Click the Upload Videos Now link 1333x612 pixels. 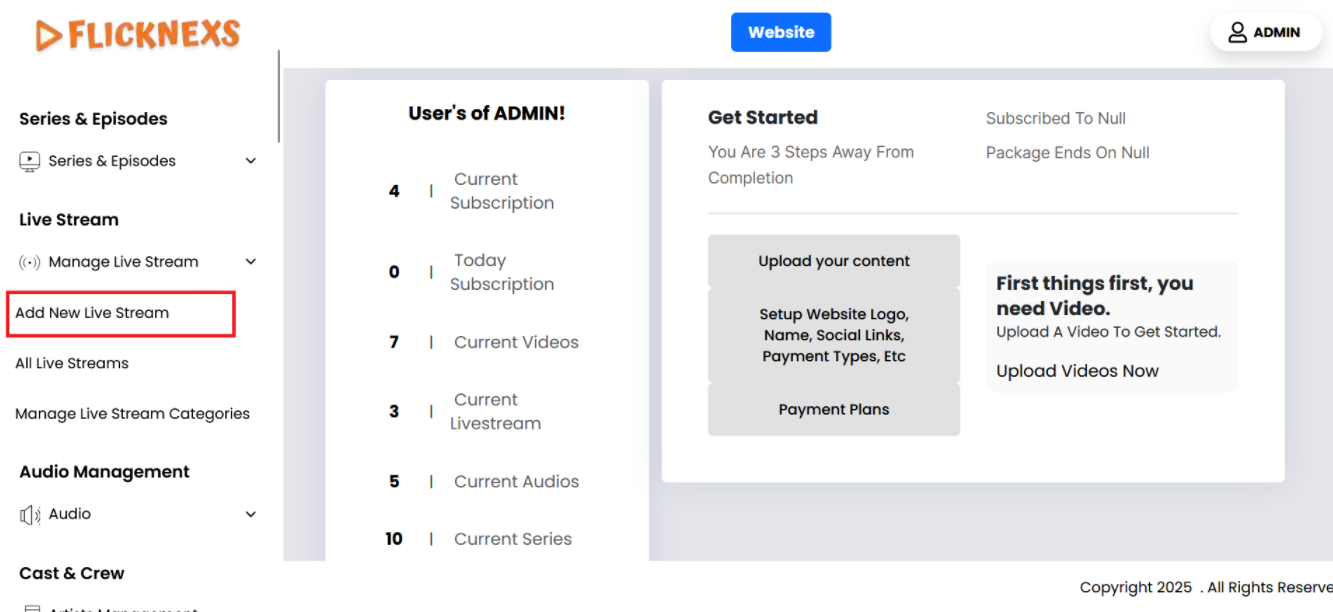click(1077, 371)
